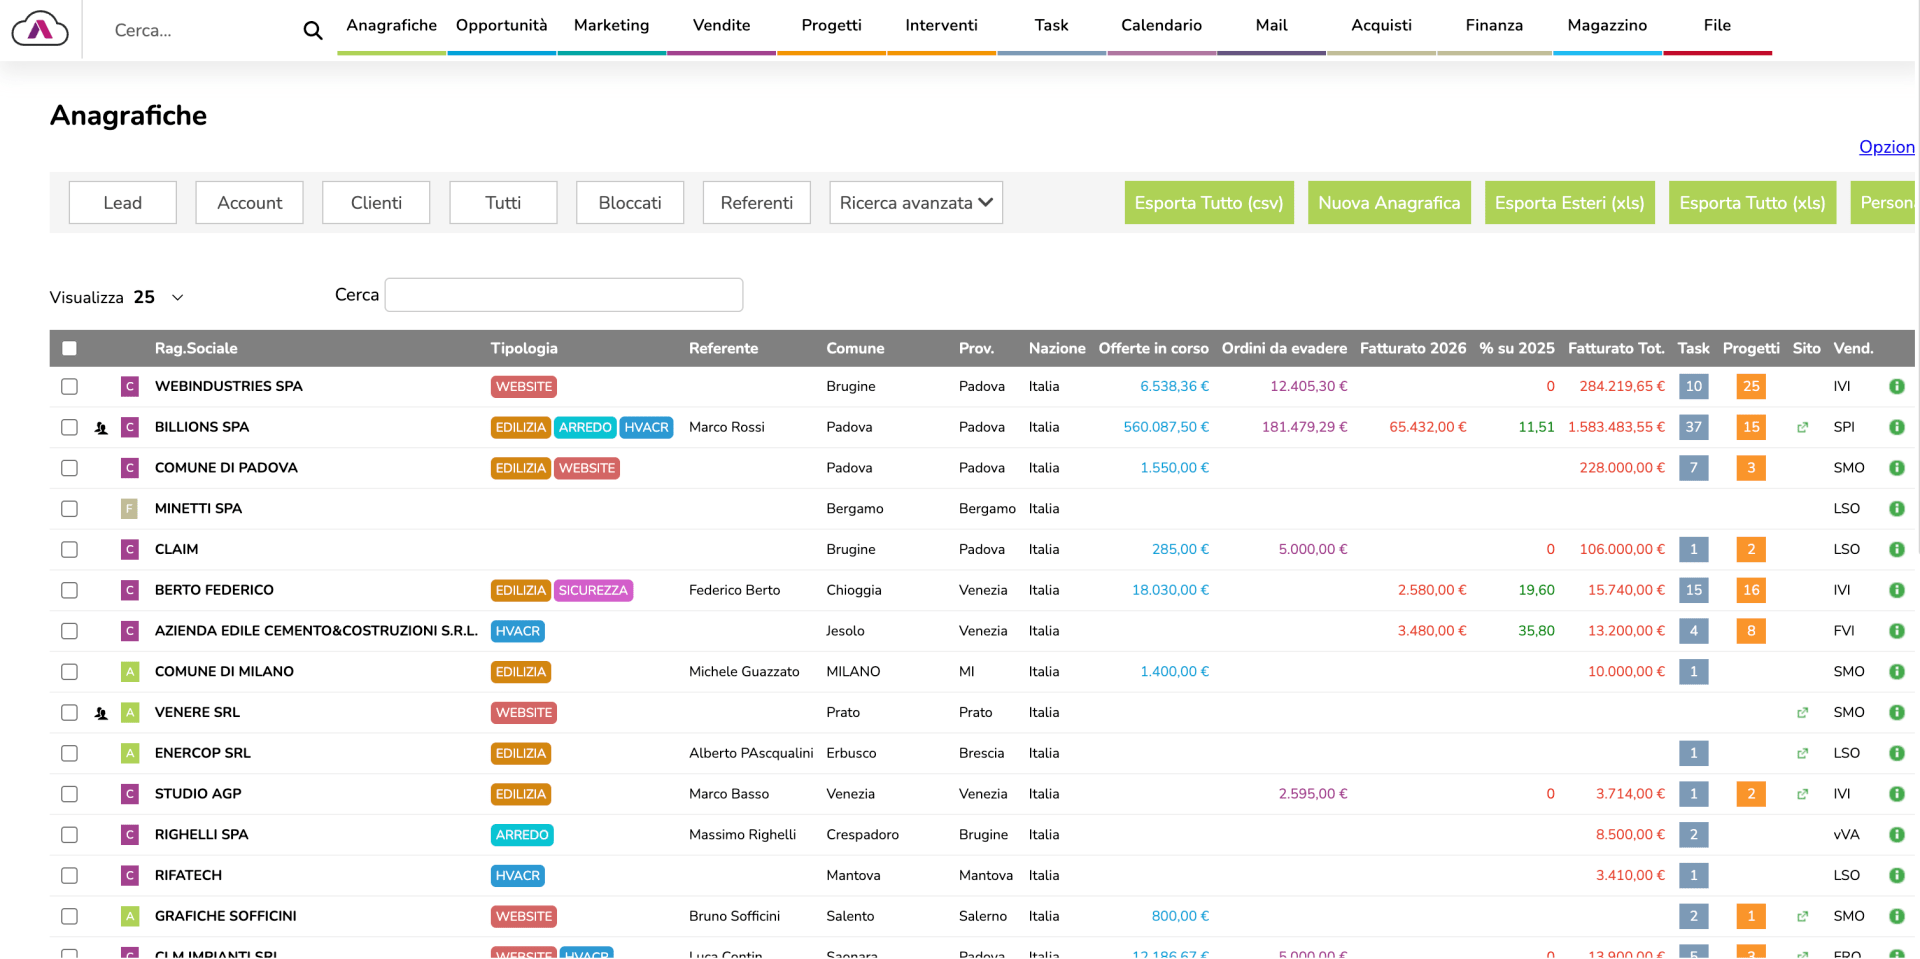The height and width of the screenshot is (959, 1920).
Task: Click the EDILIZIA tag on ENERCOP SRL
Action: [x=520, y=754]
